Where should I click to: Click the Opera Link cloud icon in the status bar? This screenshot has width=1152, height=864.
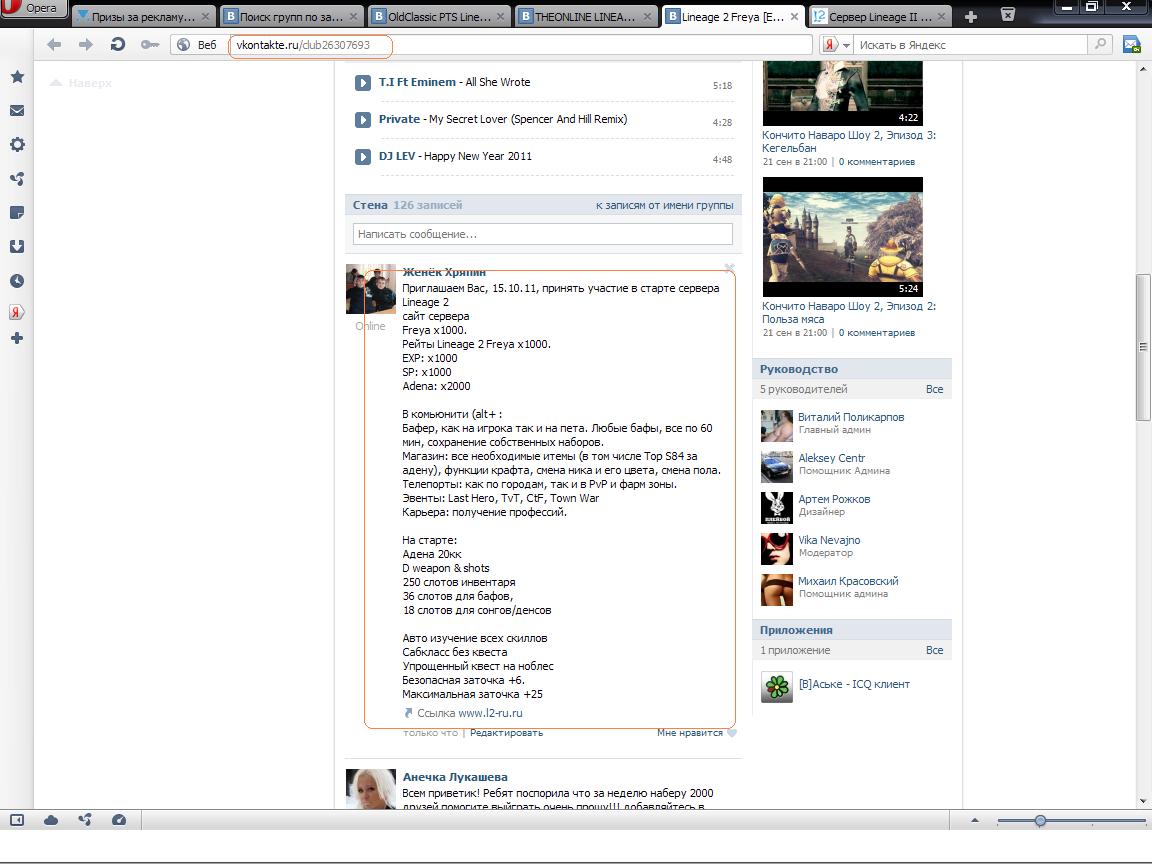[51, 820]
